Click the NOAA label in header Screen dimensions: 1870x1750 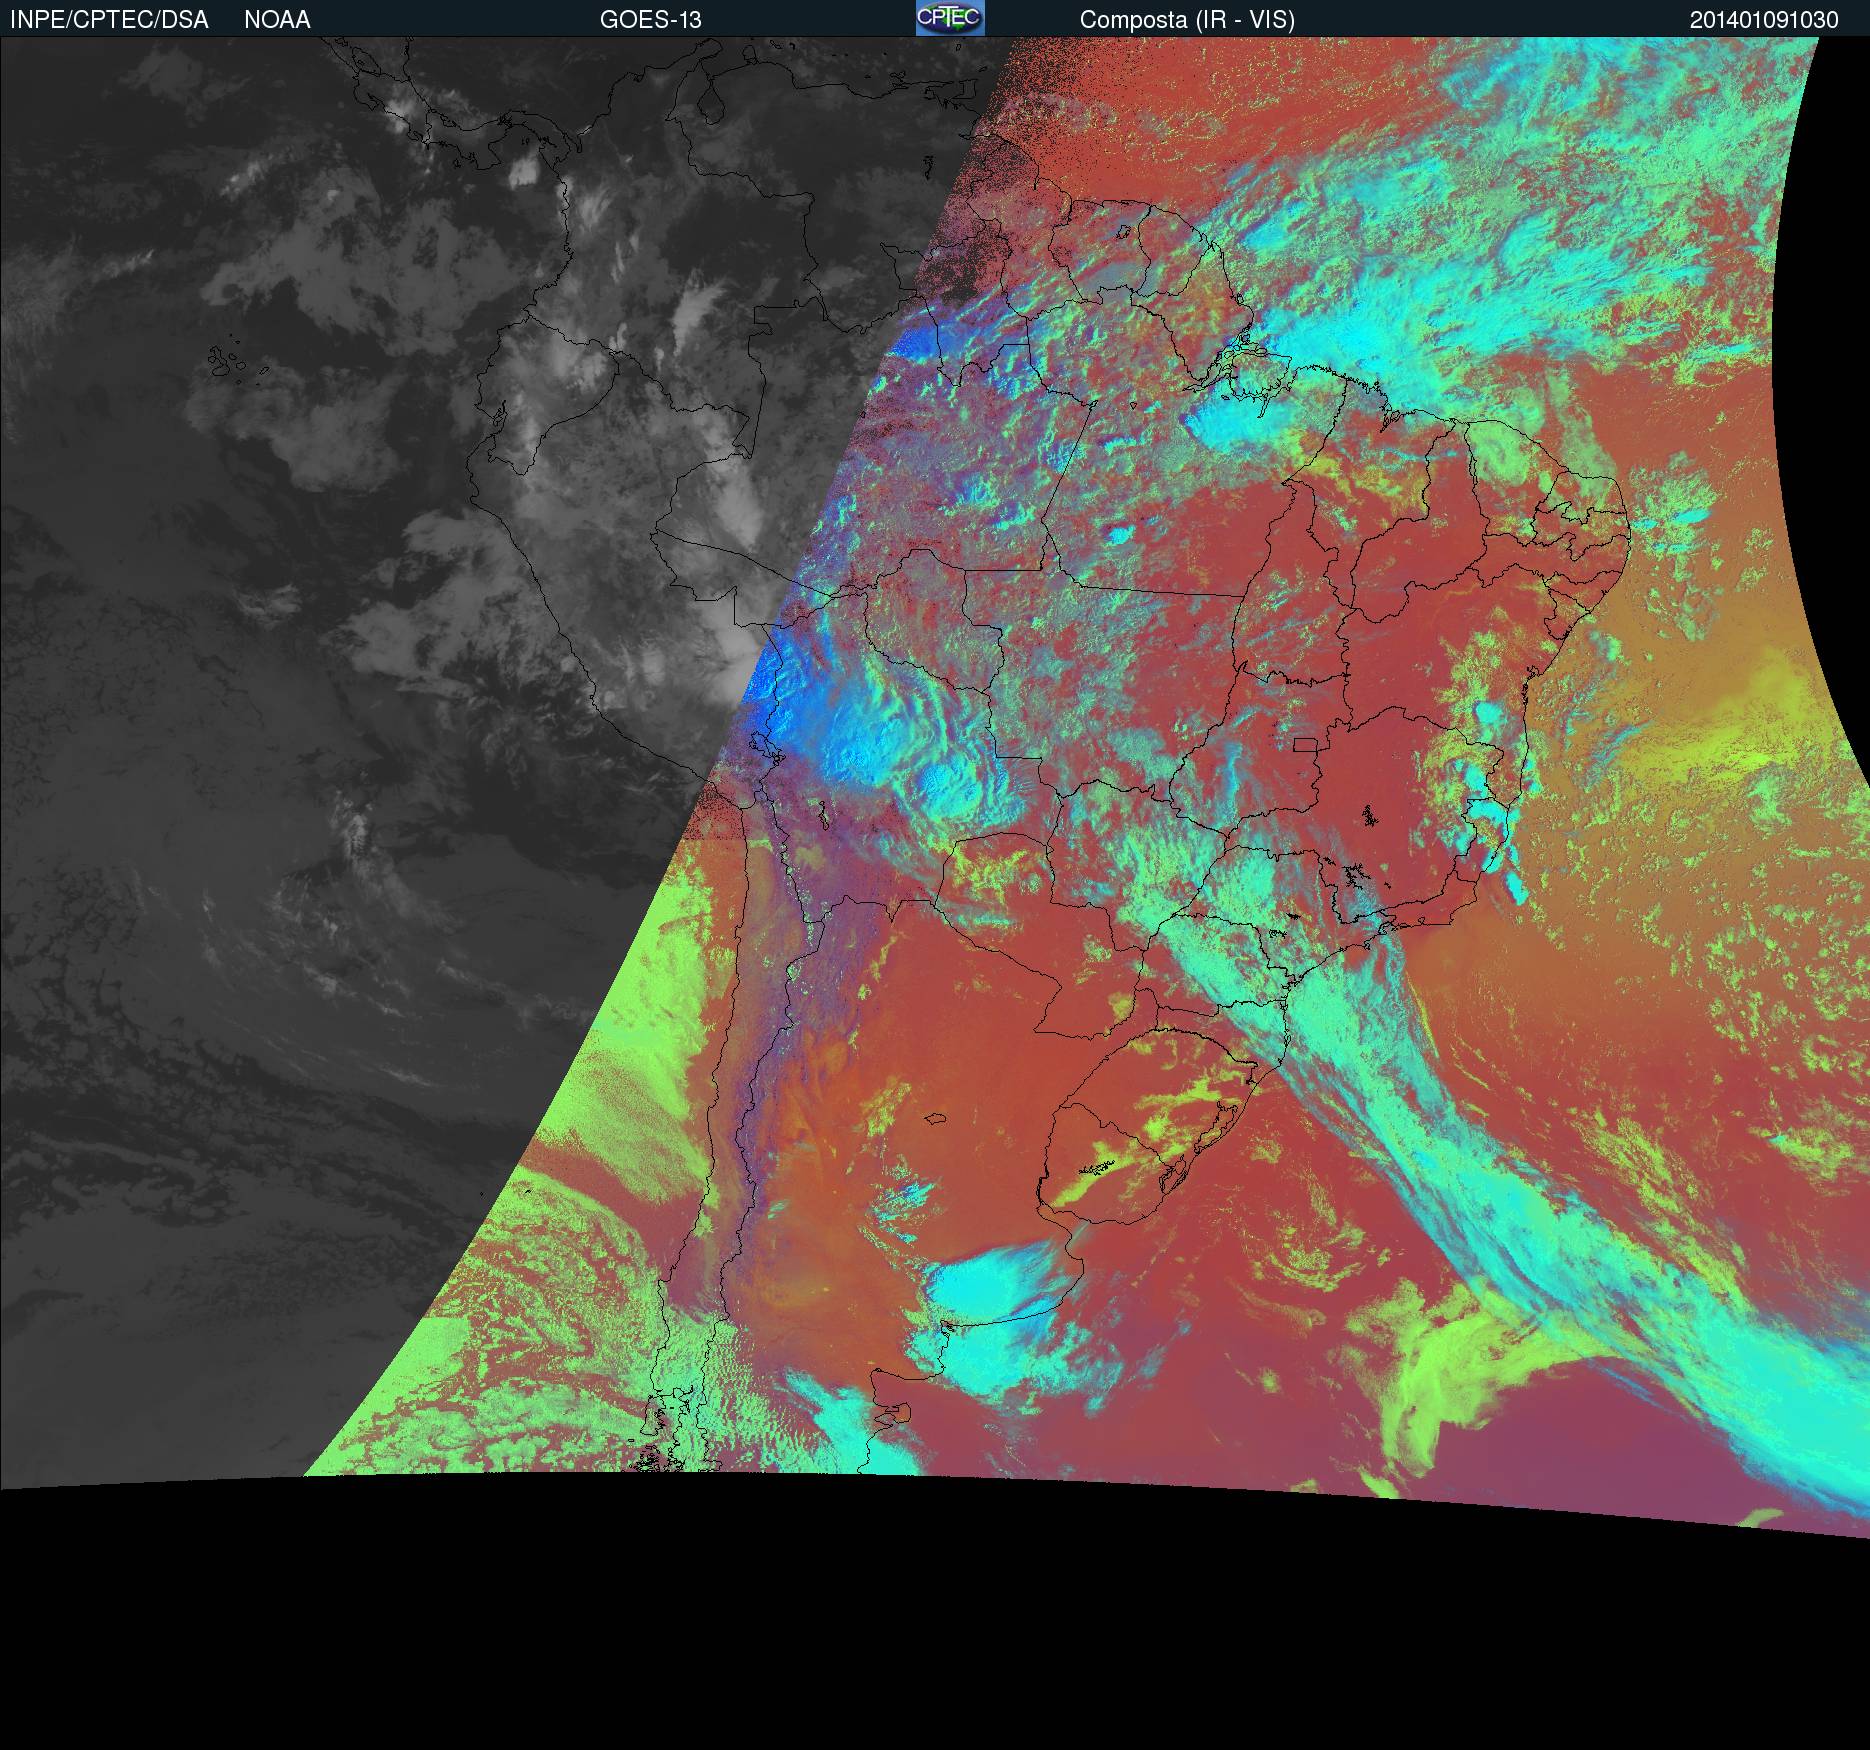point(277,20)
